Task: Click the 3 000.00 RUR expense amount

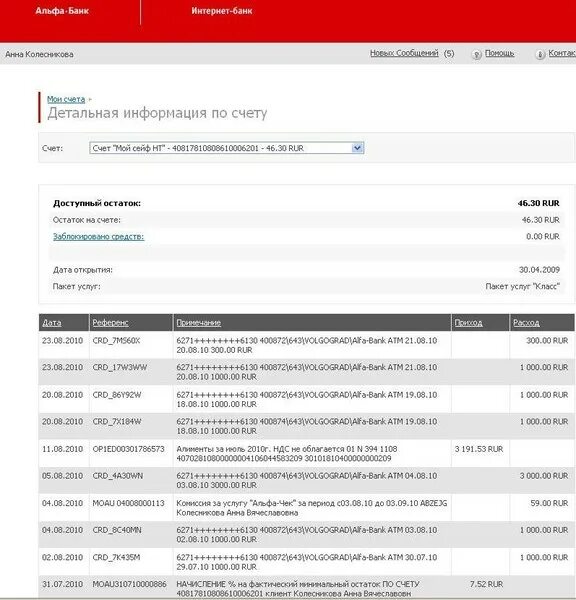Action: coord(544,476)
